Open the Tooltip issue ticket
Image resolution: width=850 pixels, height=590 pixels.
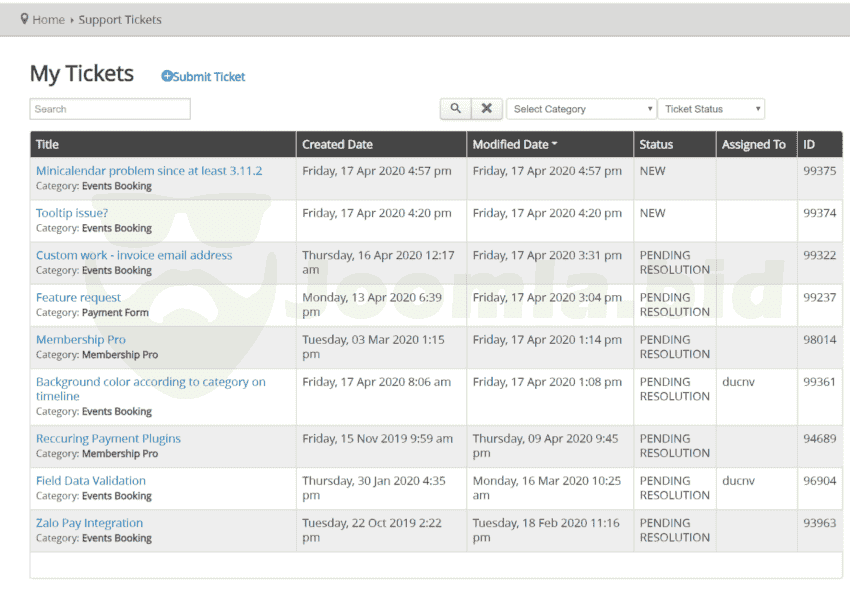72,213
